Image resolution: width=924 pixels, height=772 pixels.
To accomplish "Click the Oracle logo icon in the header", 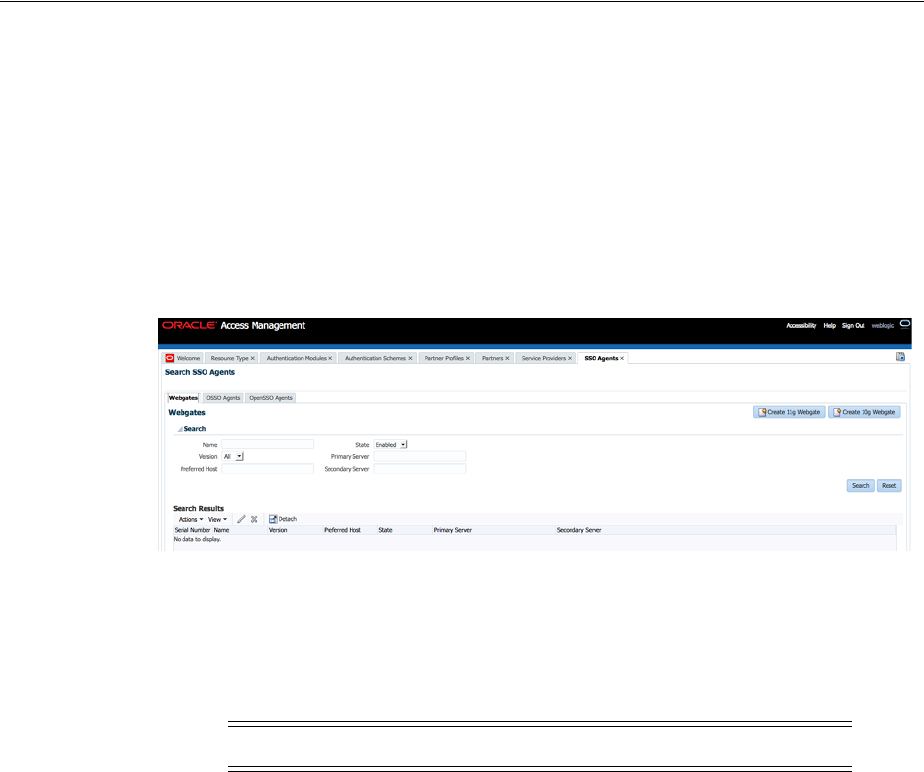I will pos(189,325).
